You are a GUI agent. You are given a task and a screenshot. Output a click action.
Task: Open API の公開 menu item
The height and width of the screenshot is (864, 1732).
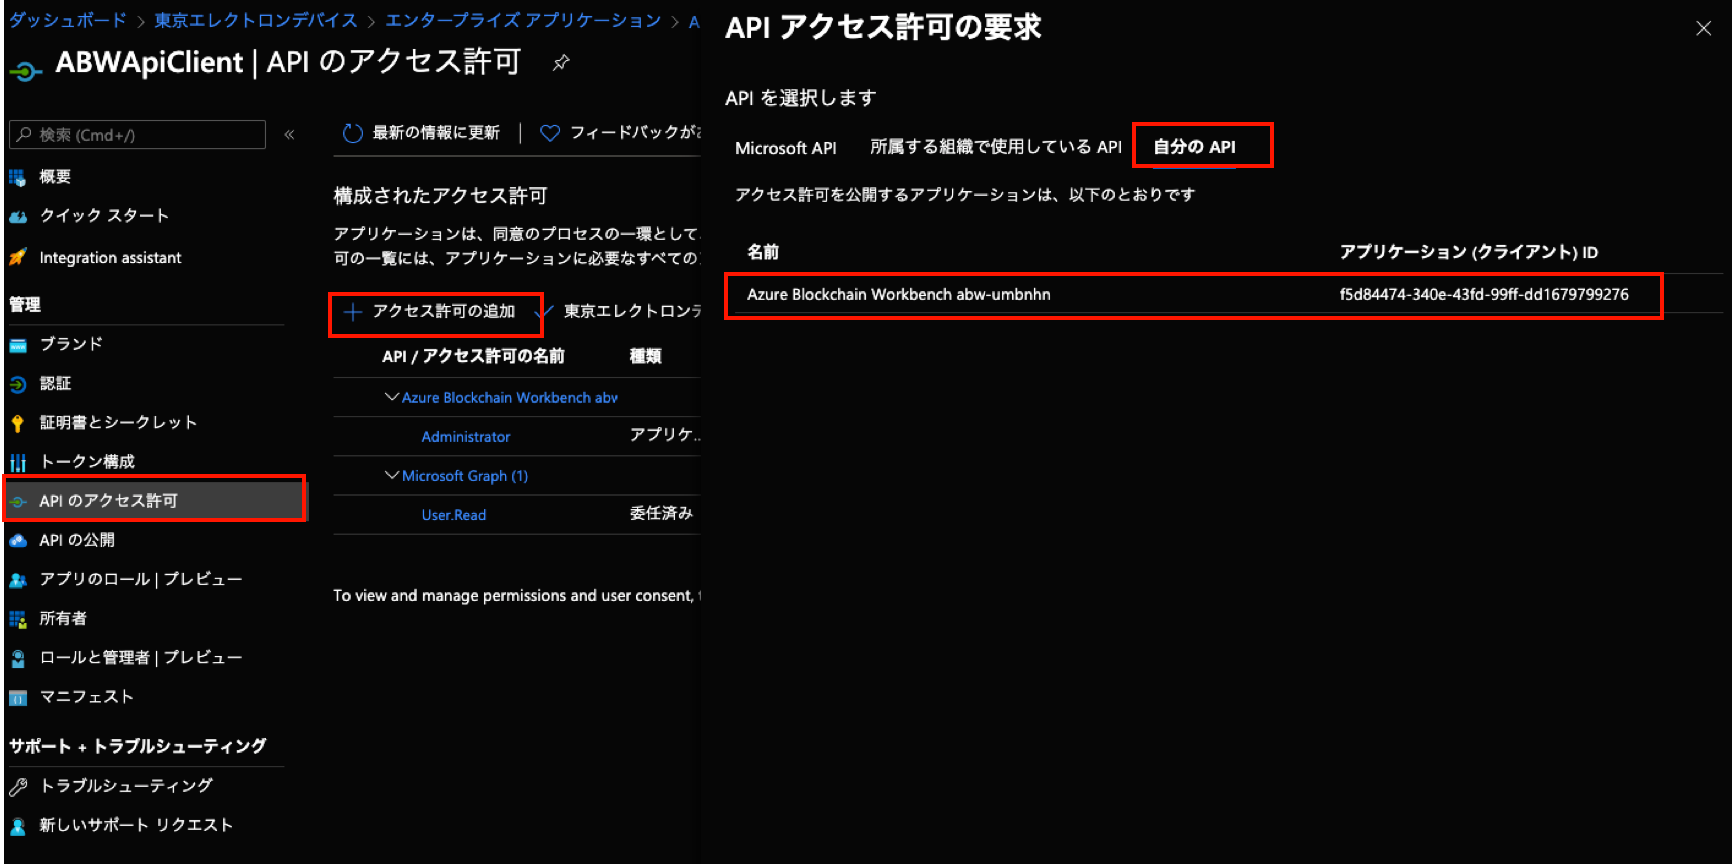pos(76,540)
